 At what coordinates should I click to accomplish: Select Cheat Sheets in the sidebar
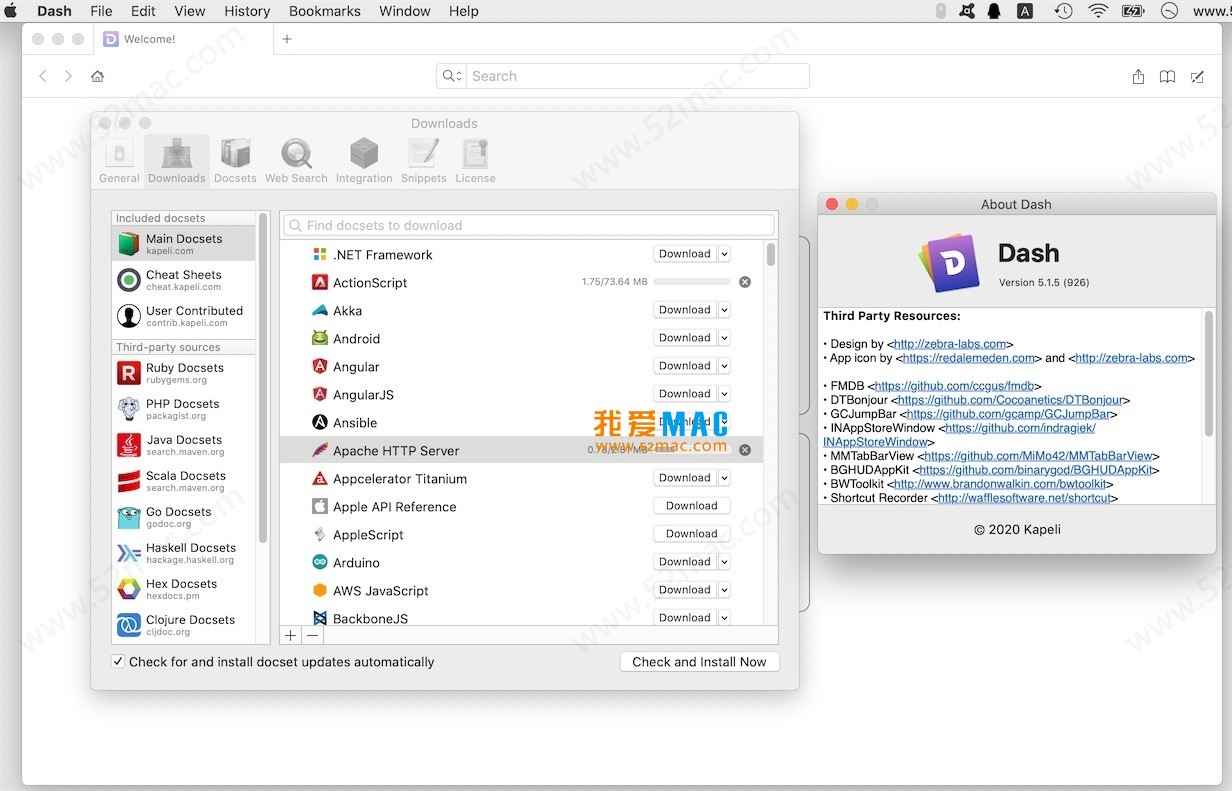click(x=184, y=280)
